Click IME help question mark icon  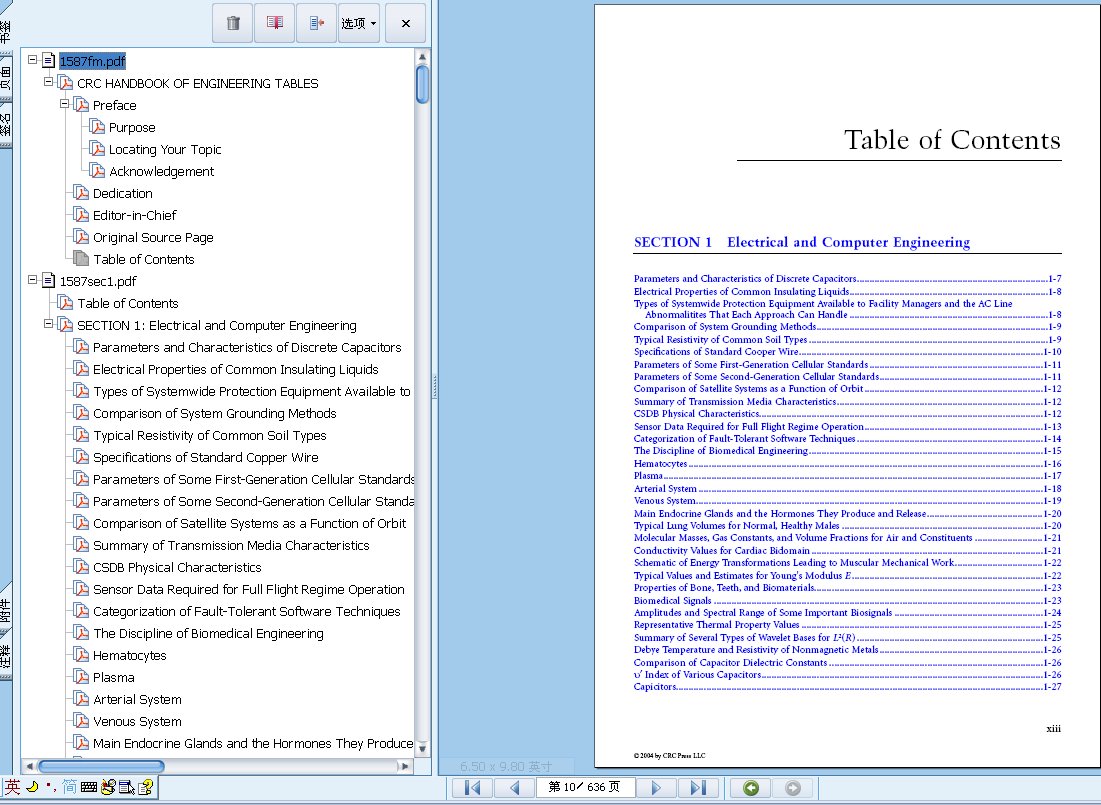point(145,787)
